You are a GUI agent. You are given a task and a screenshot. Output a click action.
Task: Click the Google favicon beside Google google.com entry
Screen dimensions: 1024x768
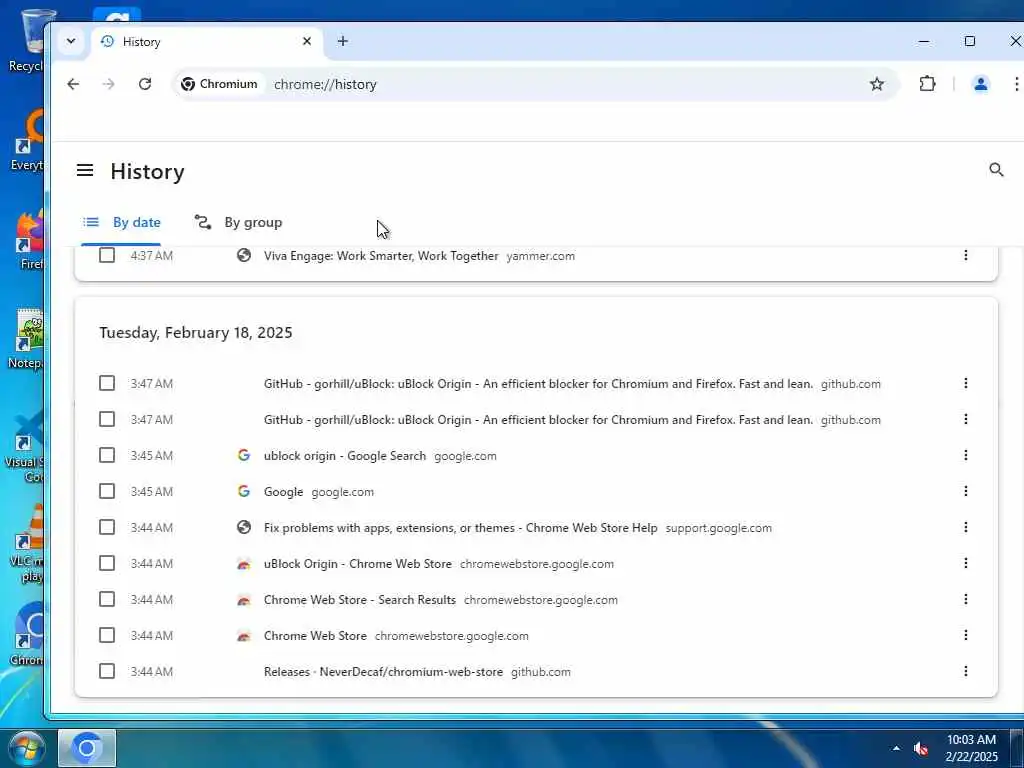point(244,491)
